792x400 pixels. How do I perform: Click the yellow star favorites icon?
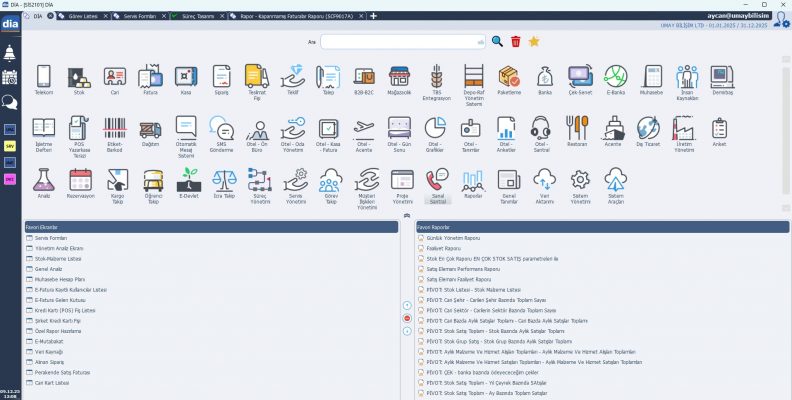[534, 41]
